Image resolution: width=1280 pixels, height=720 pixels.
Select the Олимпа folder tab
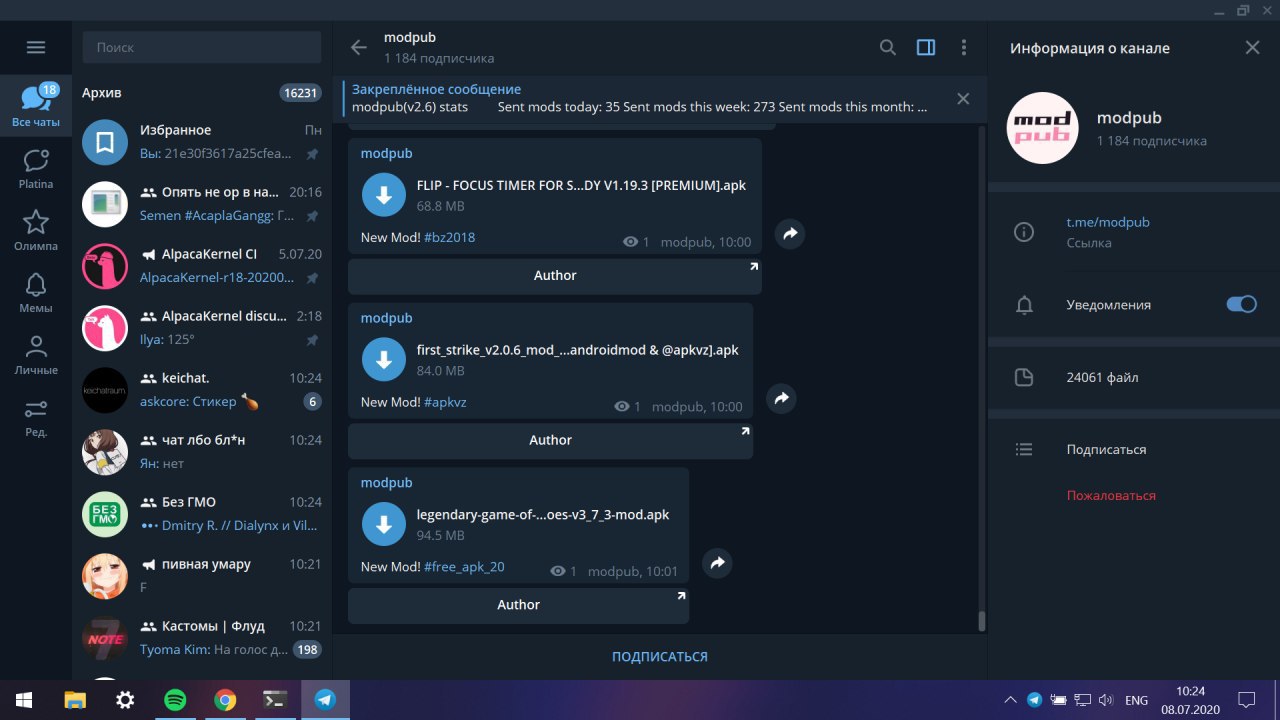click(36, 231)
